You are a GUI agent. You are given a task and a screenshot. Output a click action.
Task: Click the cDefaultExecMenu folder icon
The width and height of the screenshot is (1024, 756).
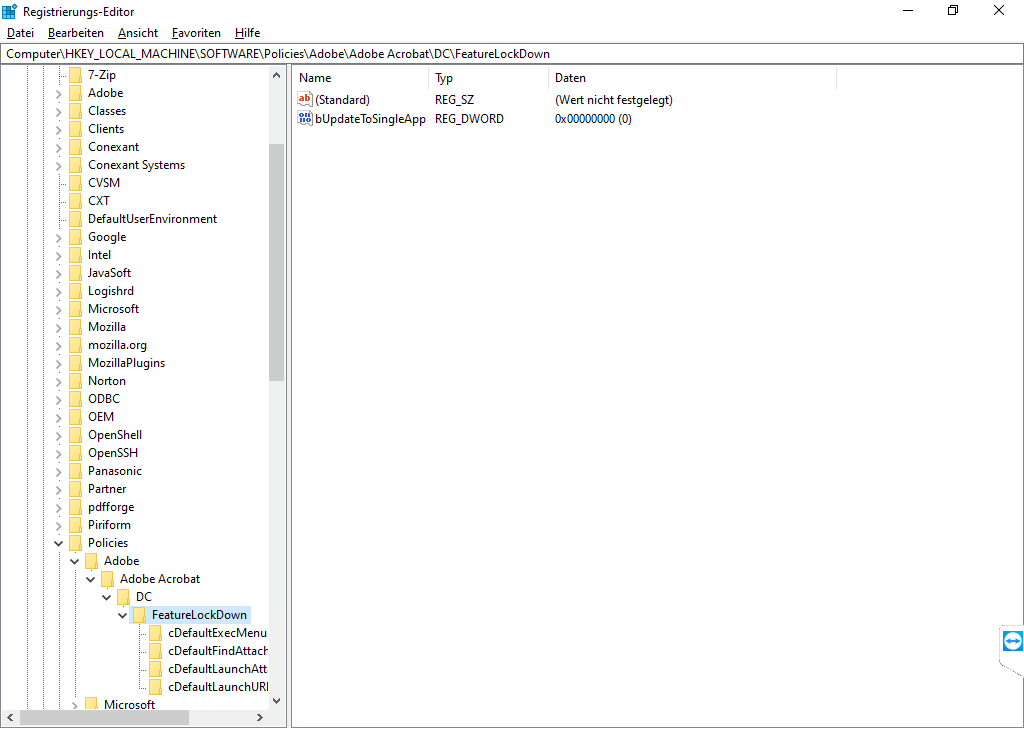coord(156,632)
